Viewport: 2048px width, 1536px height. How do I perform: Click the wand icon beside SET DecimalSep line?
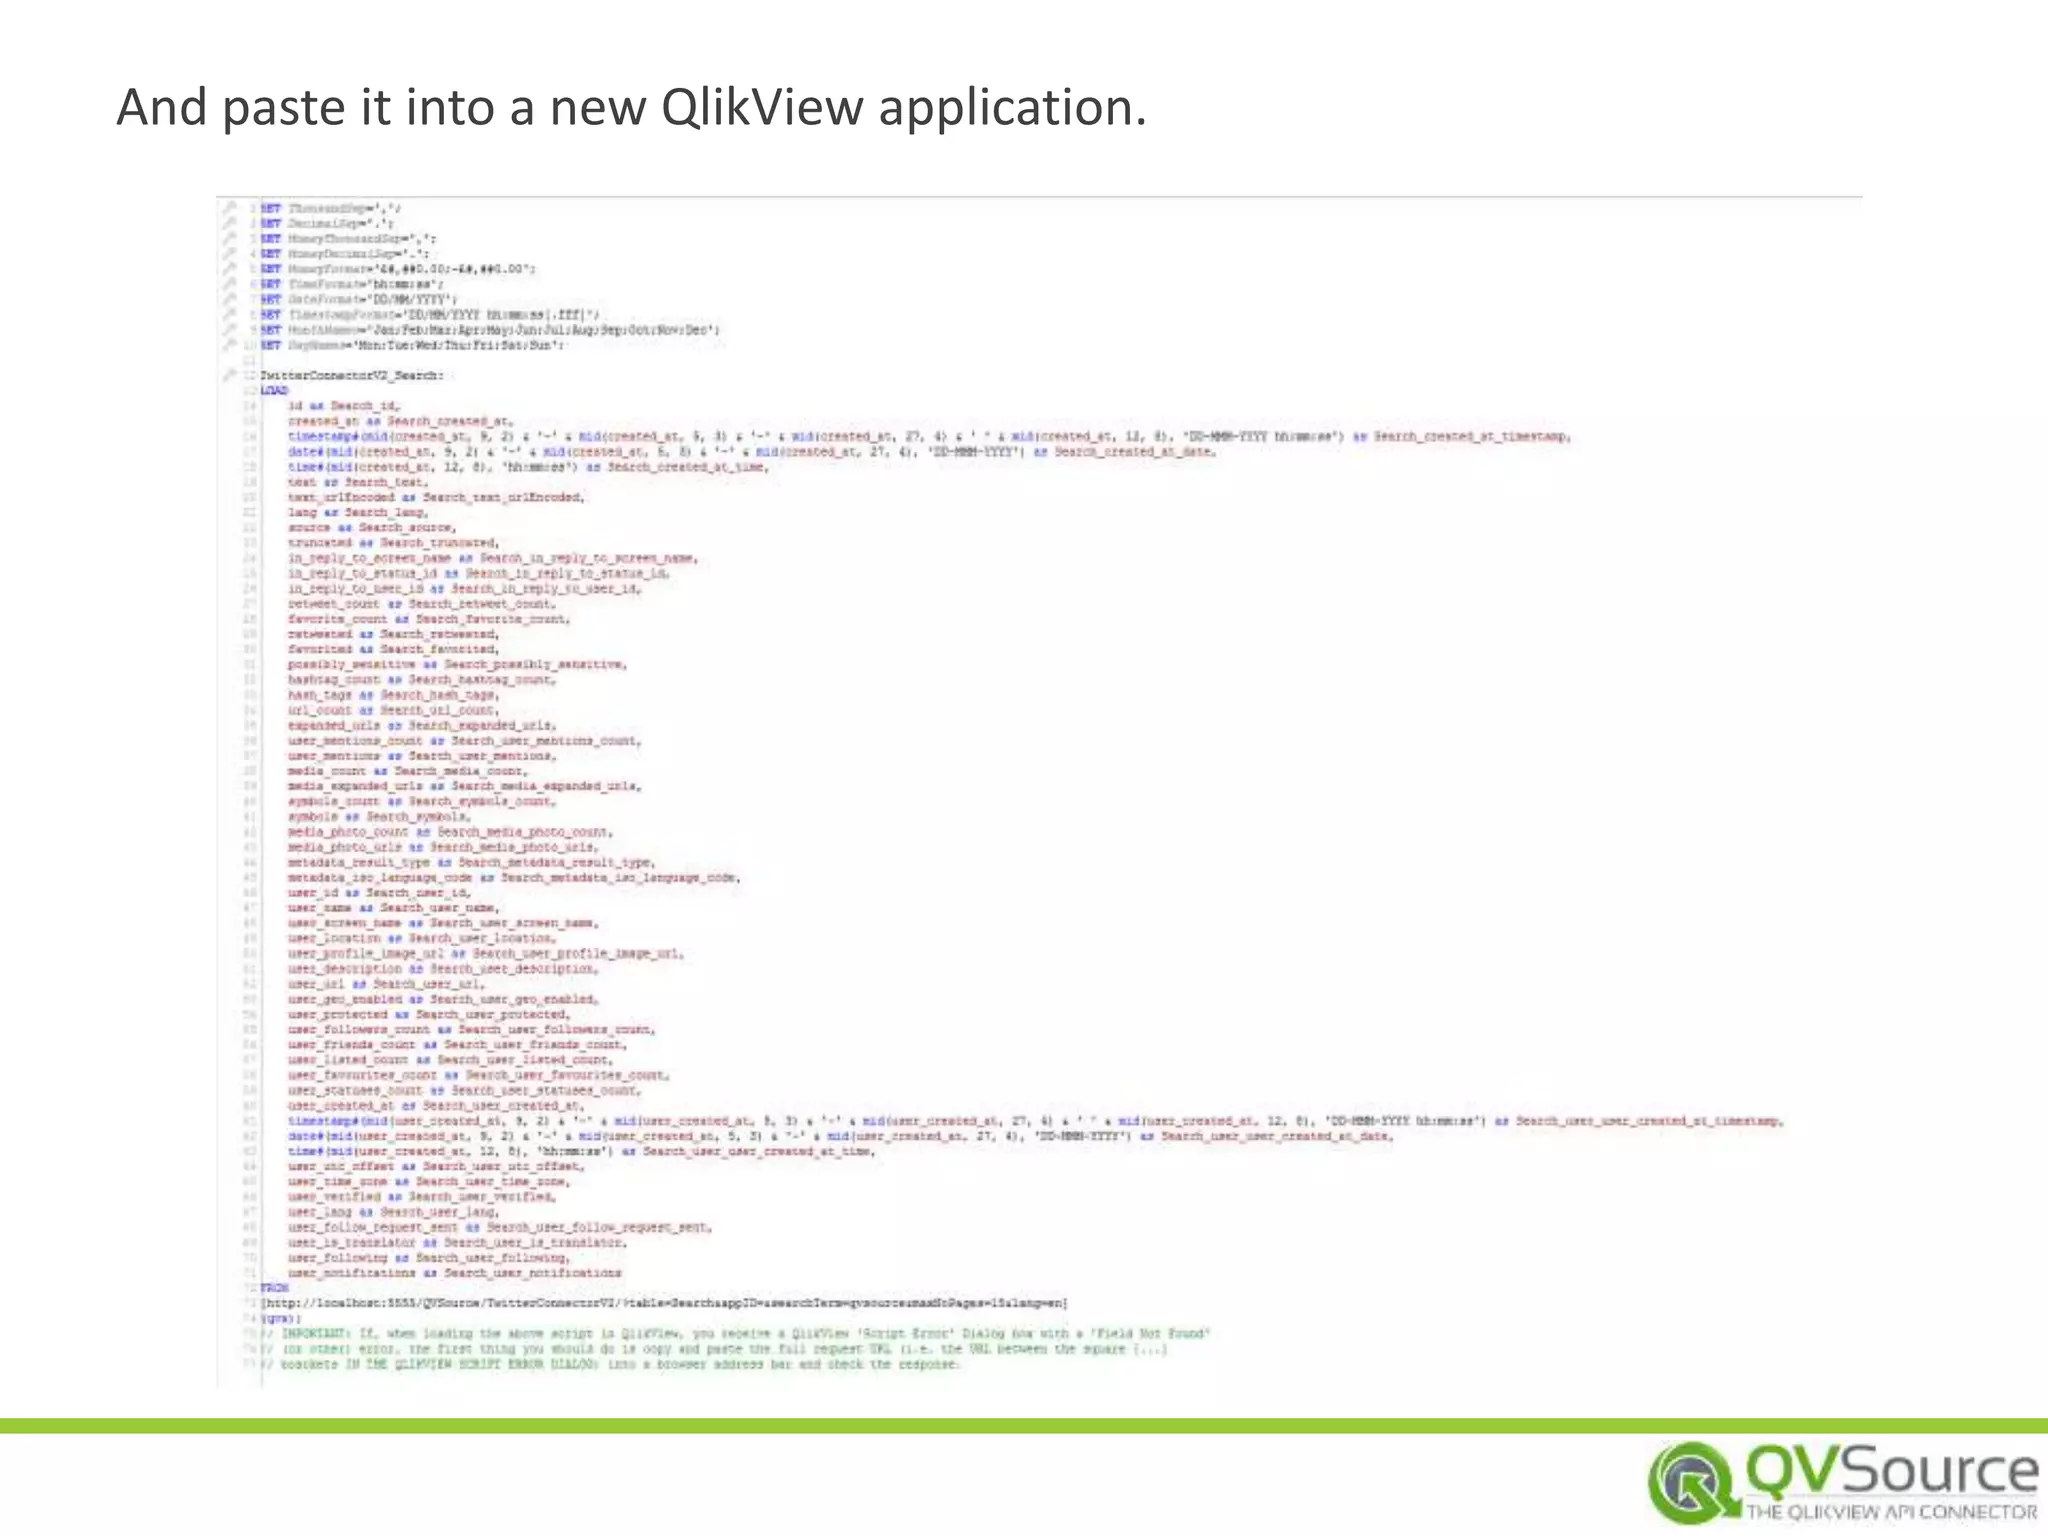click(x=229, y=224)
